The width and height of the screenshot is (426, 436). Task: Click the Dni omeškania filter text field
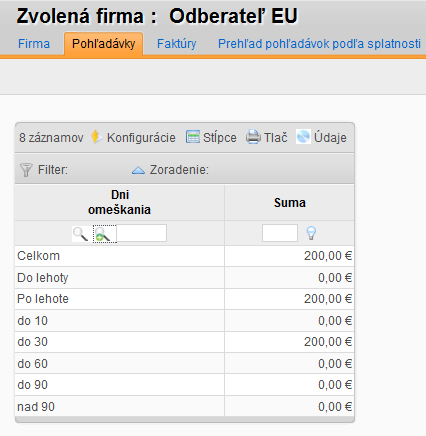tap(142, 233)
